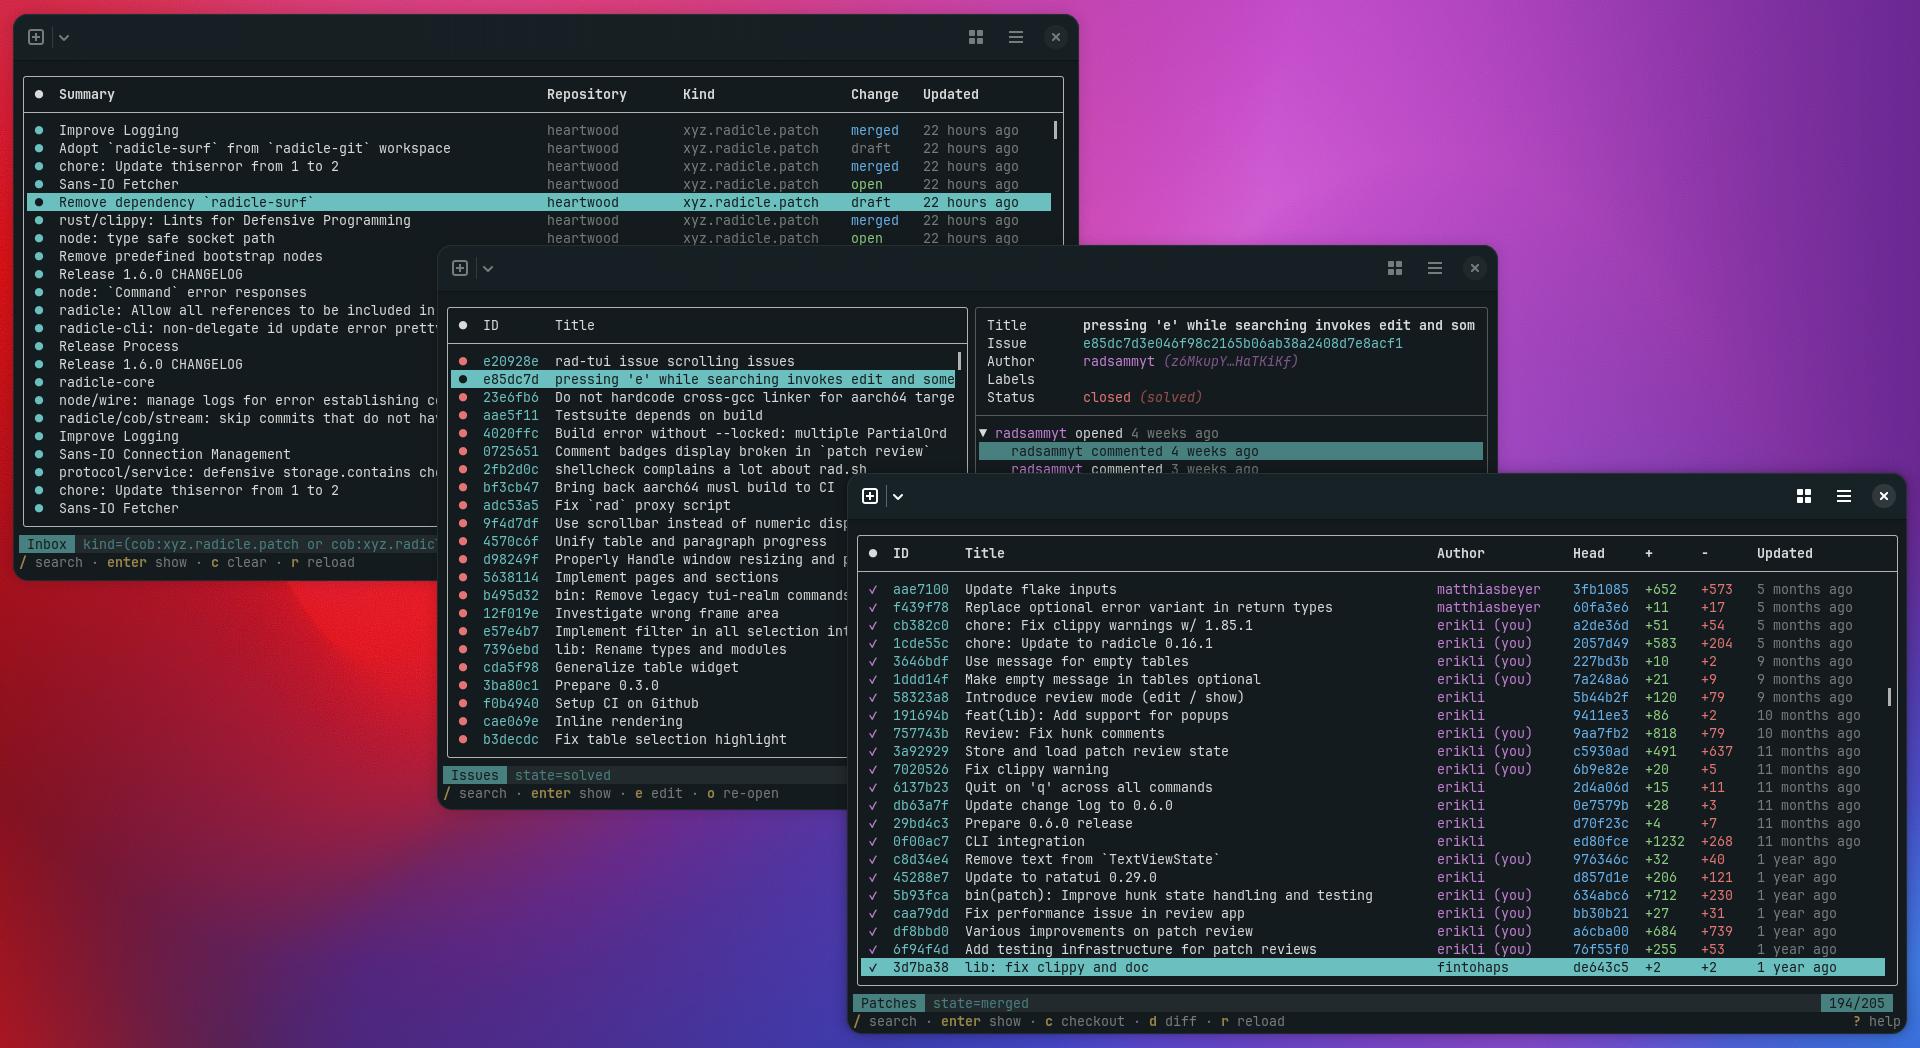Click the vertical scrollbar of the Issues list
The height and width of the screenshot is (1048, 1920).
pos(958,362)
